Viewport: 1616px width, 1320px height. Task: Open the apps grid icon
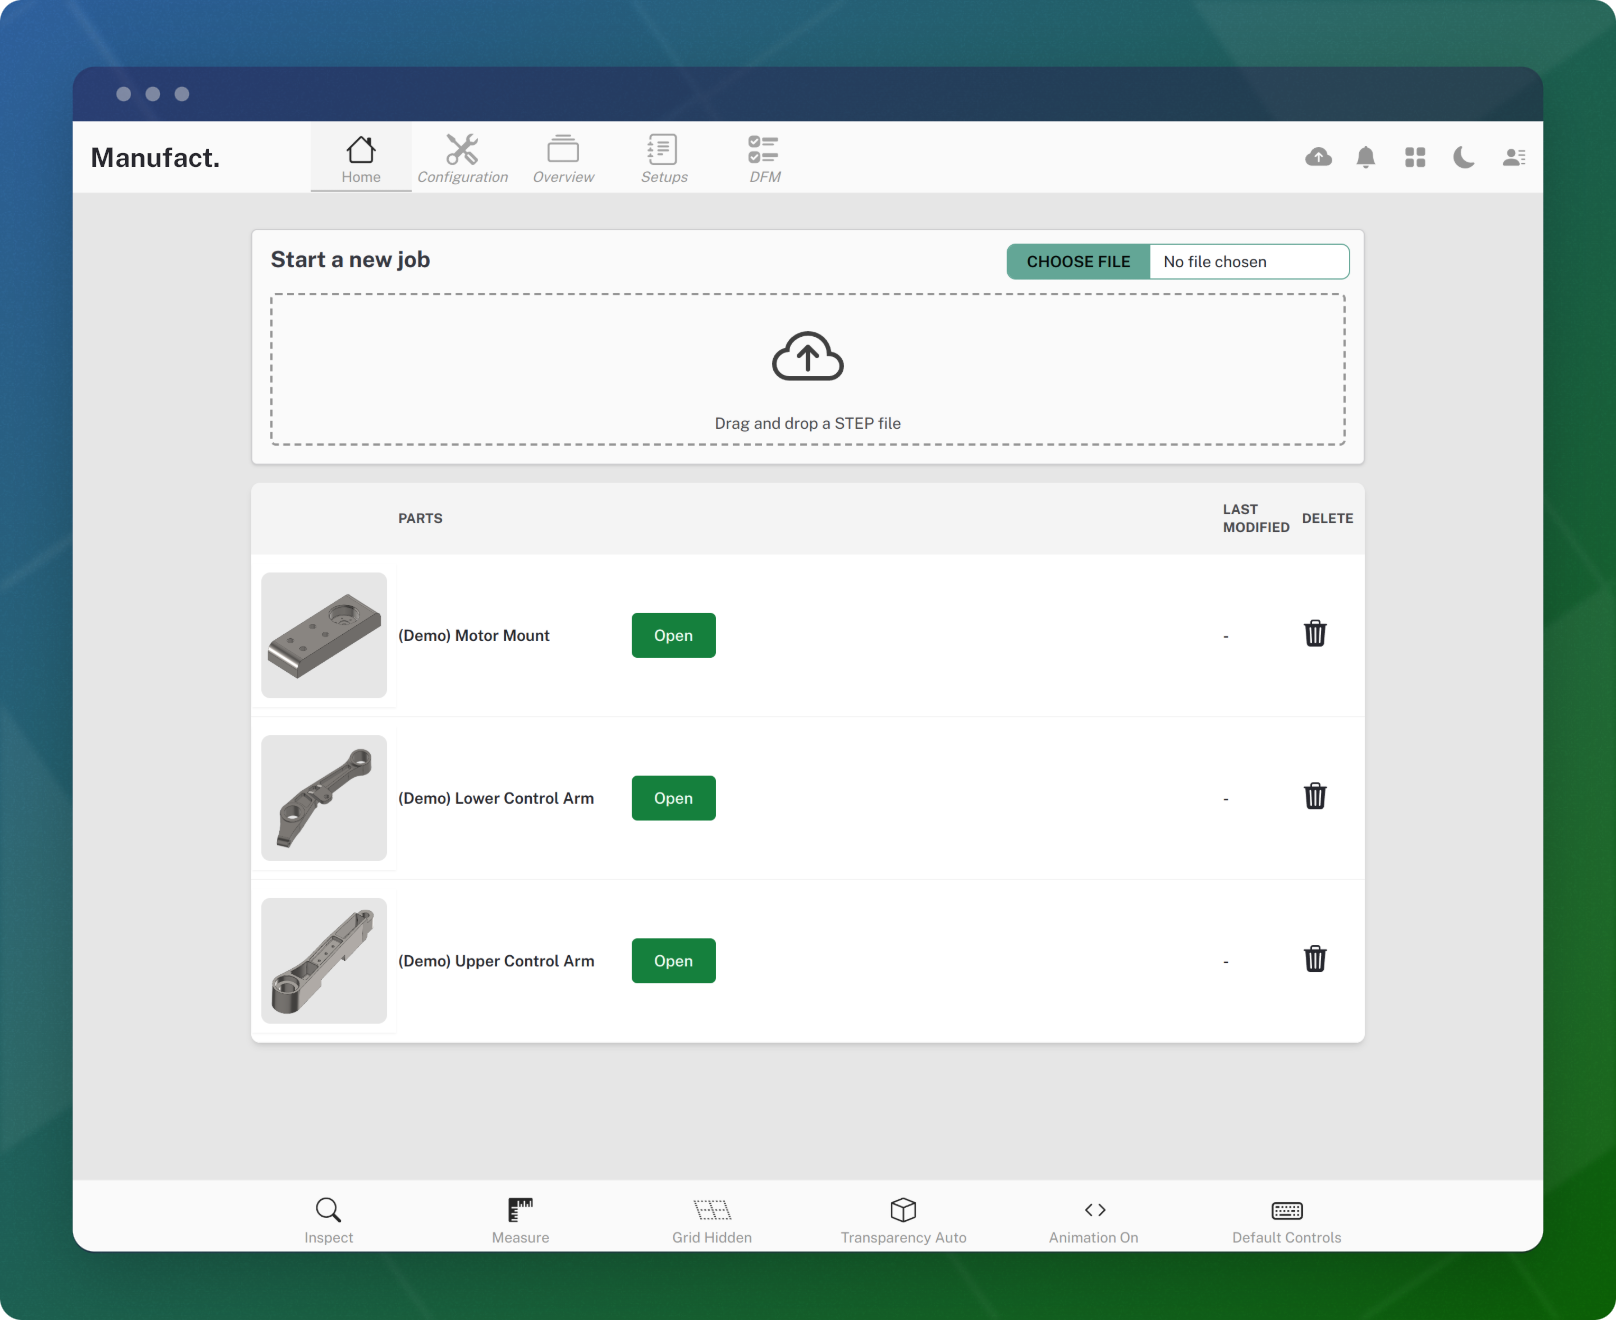point(1415,157)
